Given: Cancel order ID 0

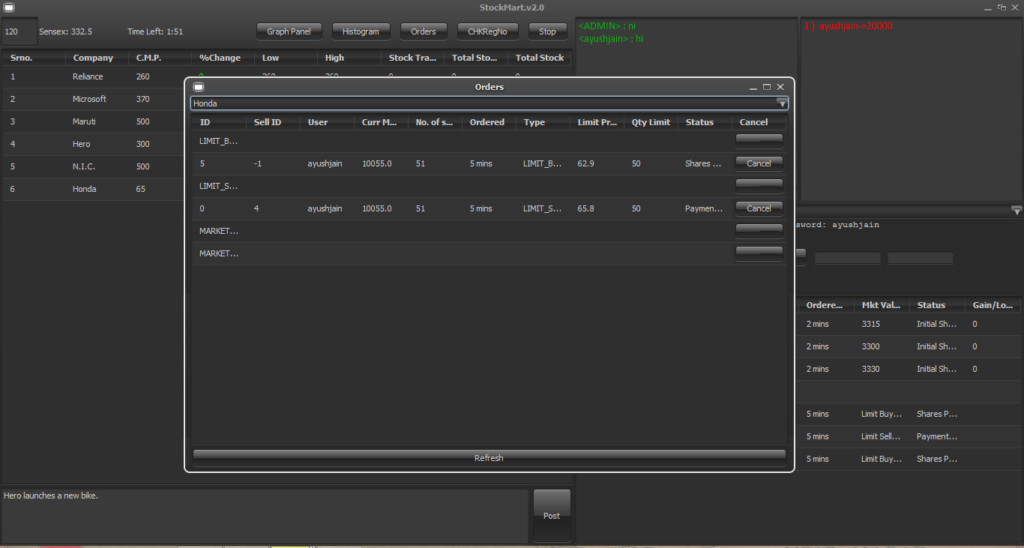Looking at the screenshot, I should [x=759, y=208].
